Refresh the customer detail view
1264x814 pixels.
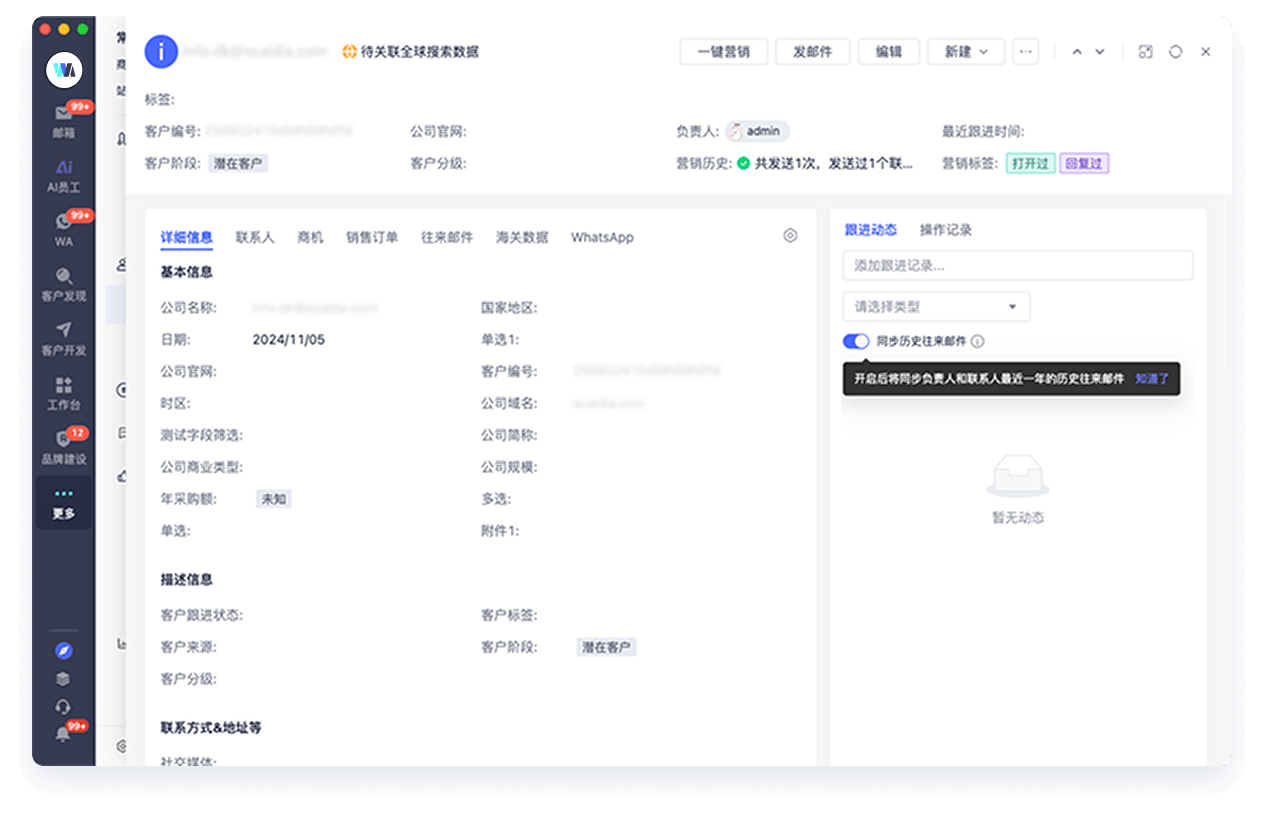(x=1175, y=51)
